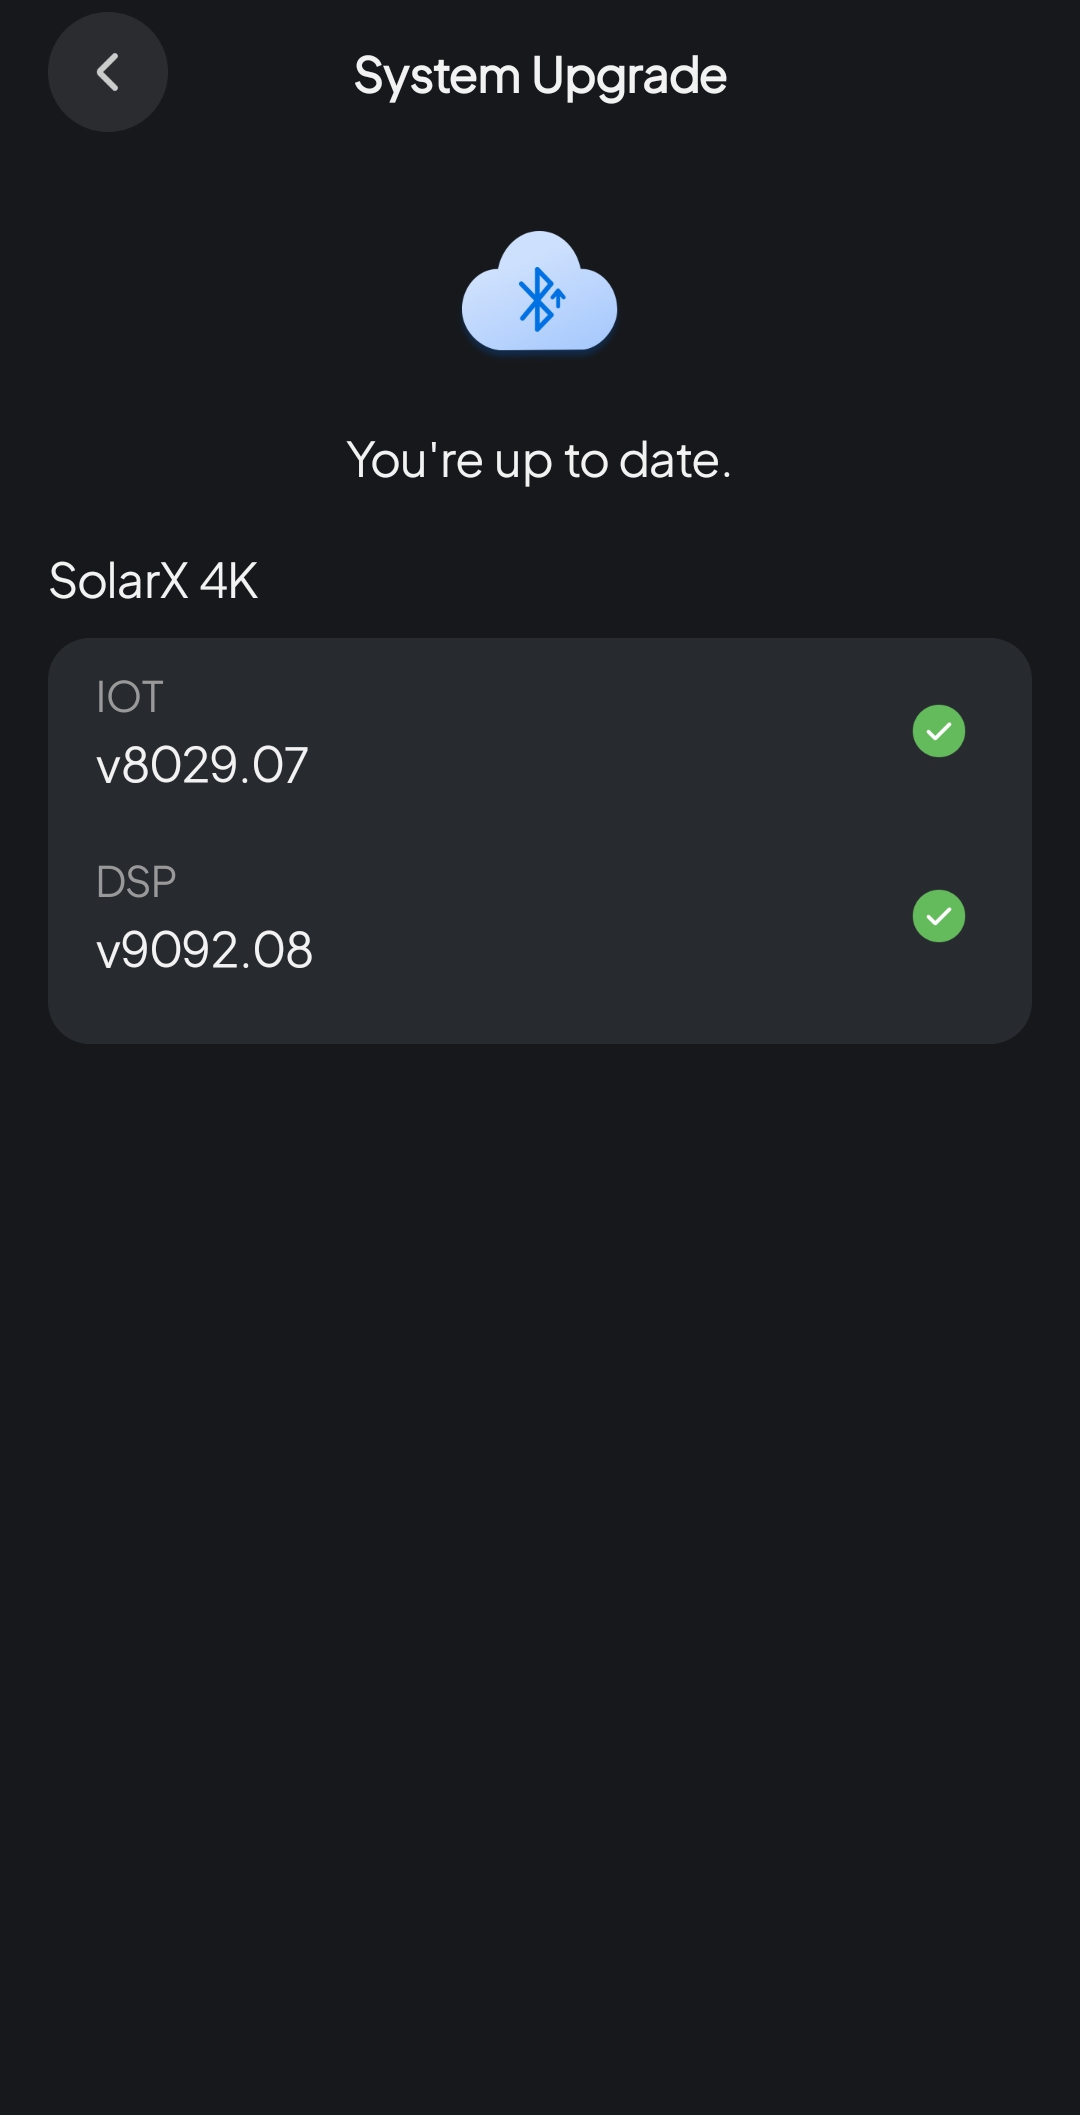
Task: Tap "4K" in the device name
Action: pyautogui.click(x=229, y=581)
